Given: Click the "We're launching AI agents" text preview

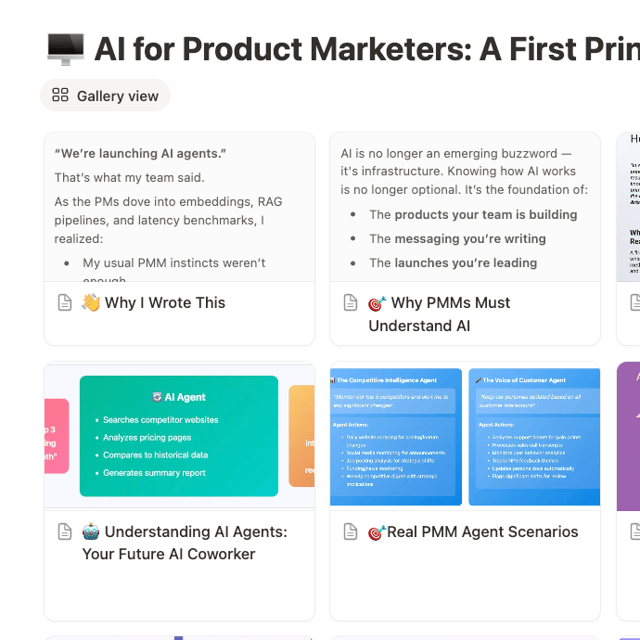Looking at the screenshot, I should click(x=140, y=153).
